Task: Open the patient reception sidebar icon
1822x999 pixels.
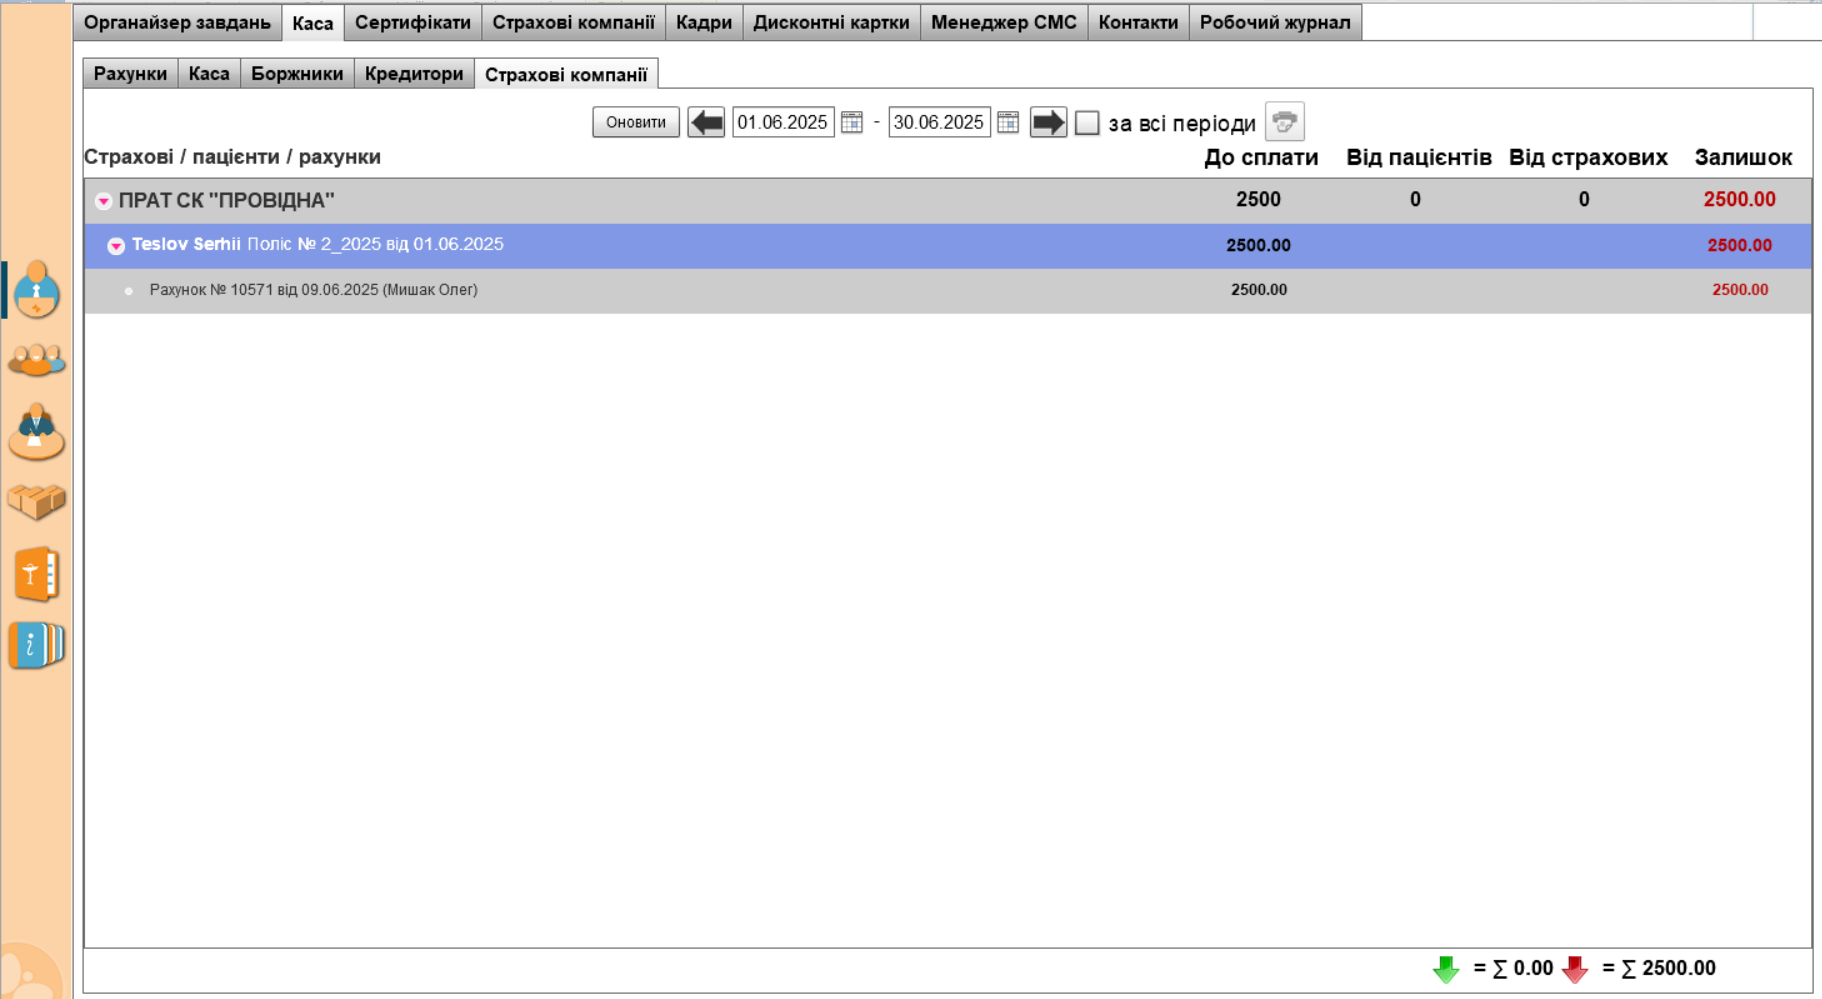Action: (x=36, y=289)
